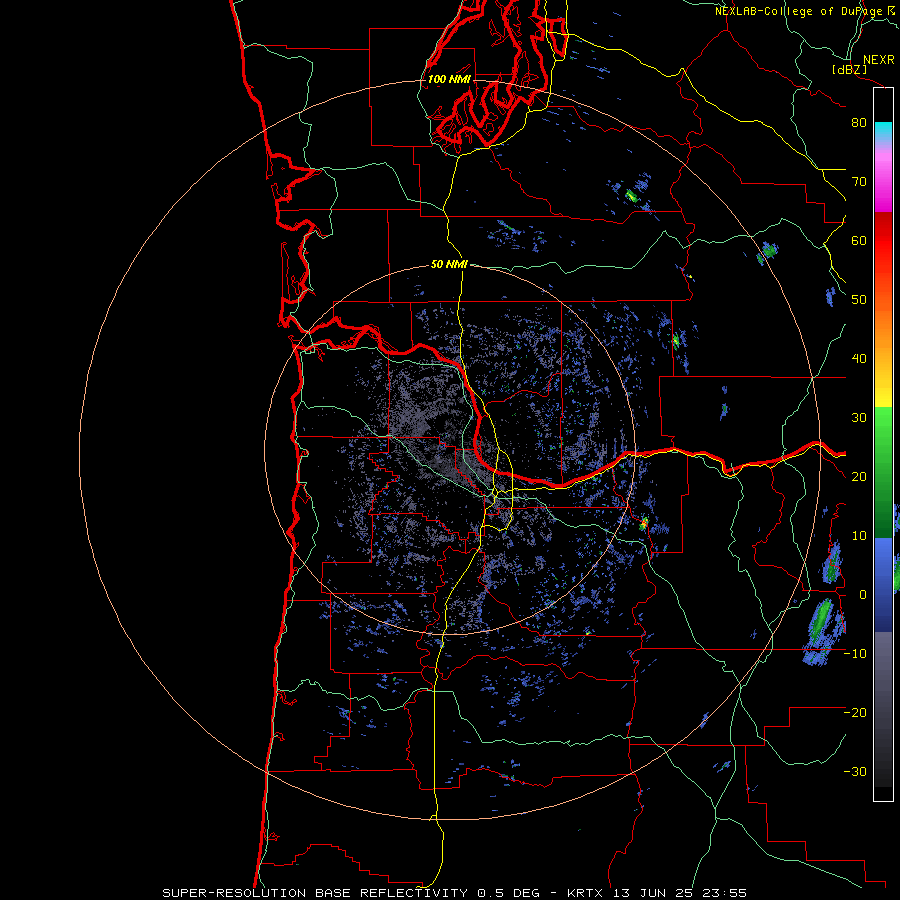Image resolution: width=900 pixels, height=900 pixels.
Task: Click the "NEXR" label above the scale
Action: tap(878, 60)
